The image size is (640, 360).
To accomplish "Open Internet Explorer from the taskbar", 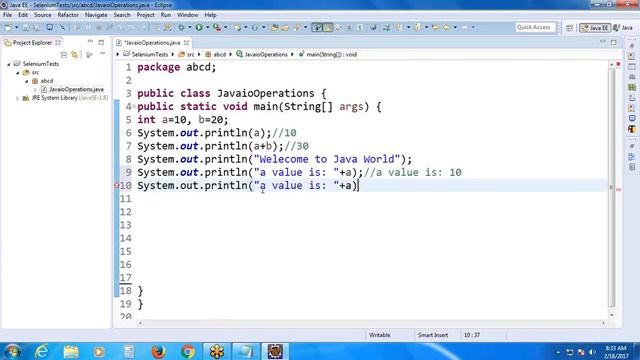I will [x=42, y=351].
